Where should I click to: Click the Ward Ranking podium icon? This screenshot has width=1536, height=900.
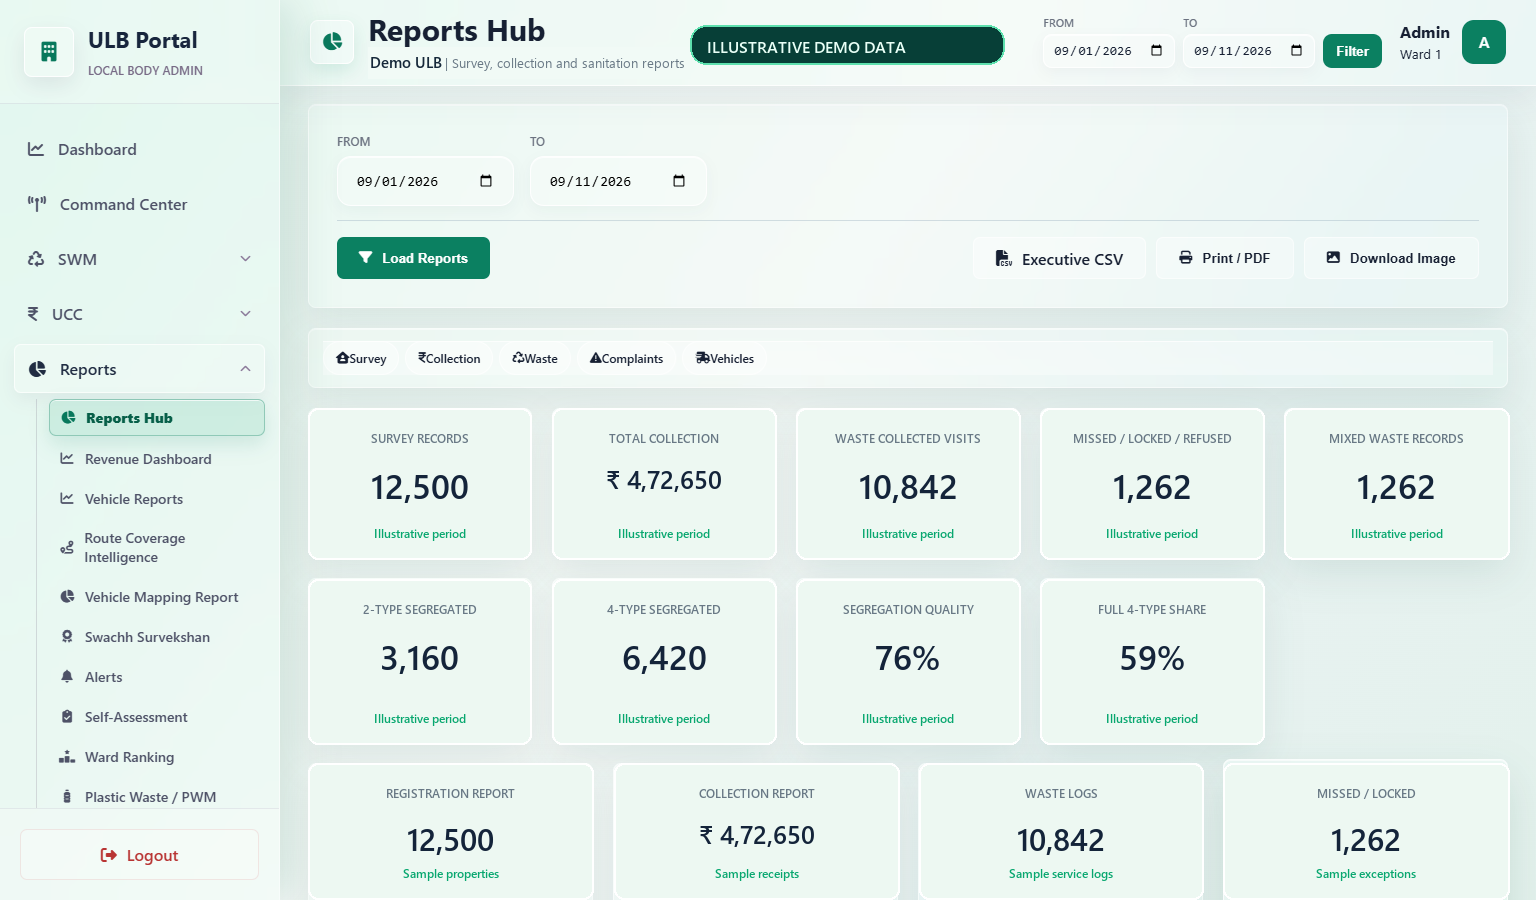point(67,757)
